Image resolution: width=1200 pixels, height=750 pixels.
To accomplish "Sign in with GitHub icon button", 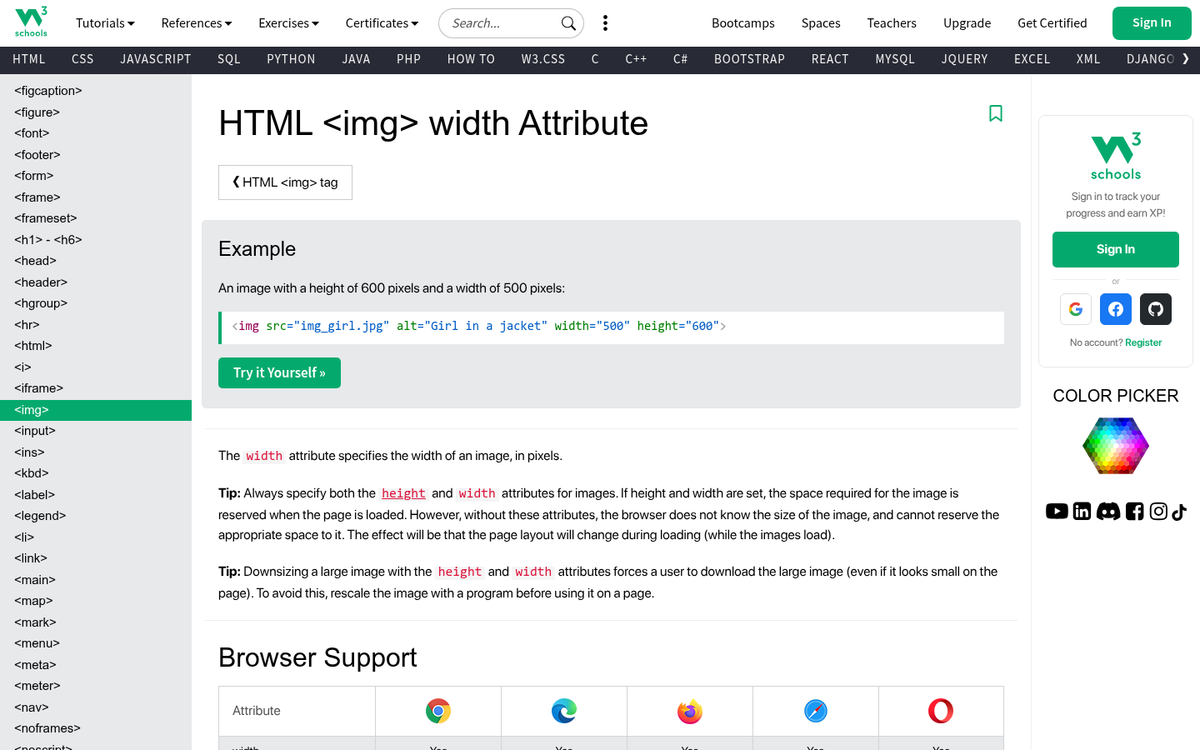I will 1156,309.
